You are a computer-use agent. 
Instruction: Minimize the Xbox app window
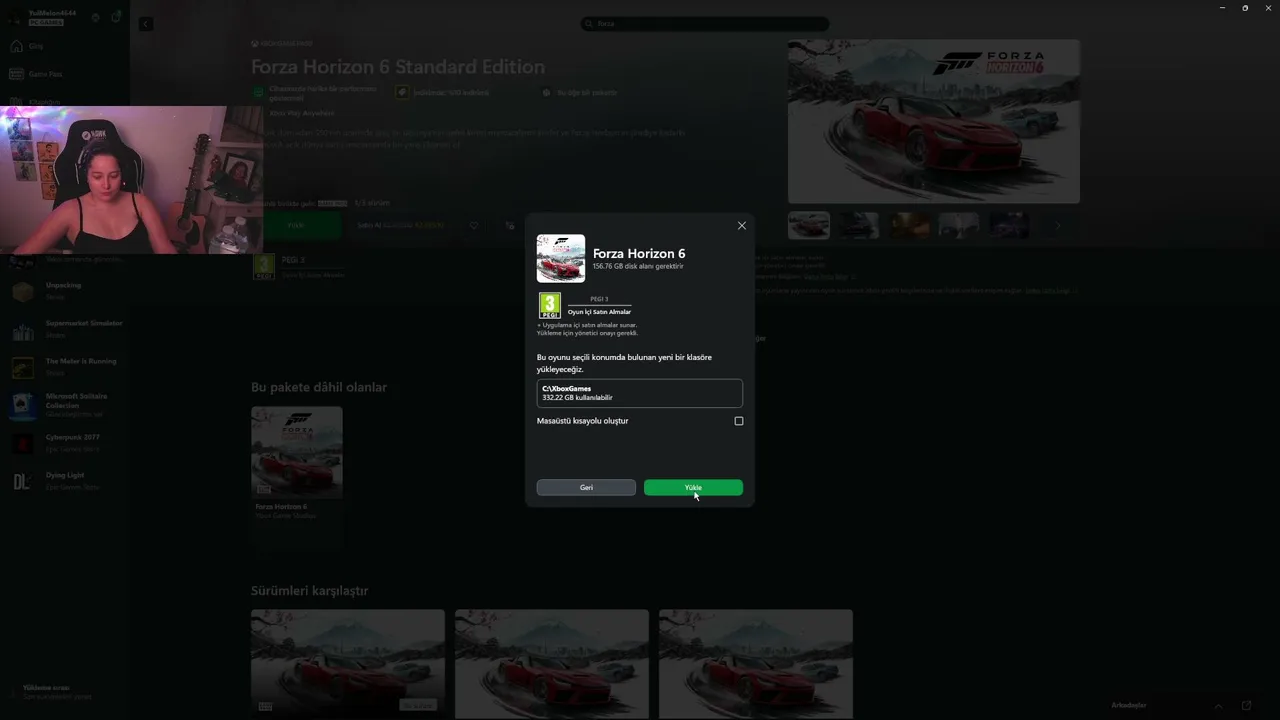1222,8
